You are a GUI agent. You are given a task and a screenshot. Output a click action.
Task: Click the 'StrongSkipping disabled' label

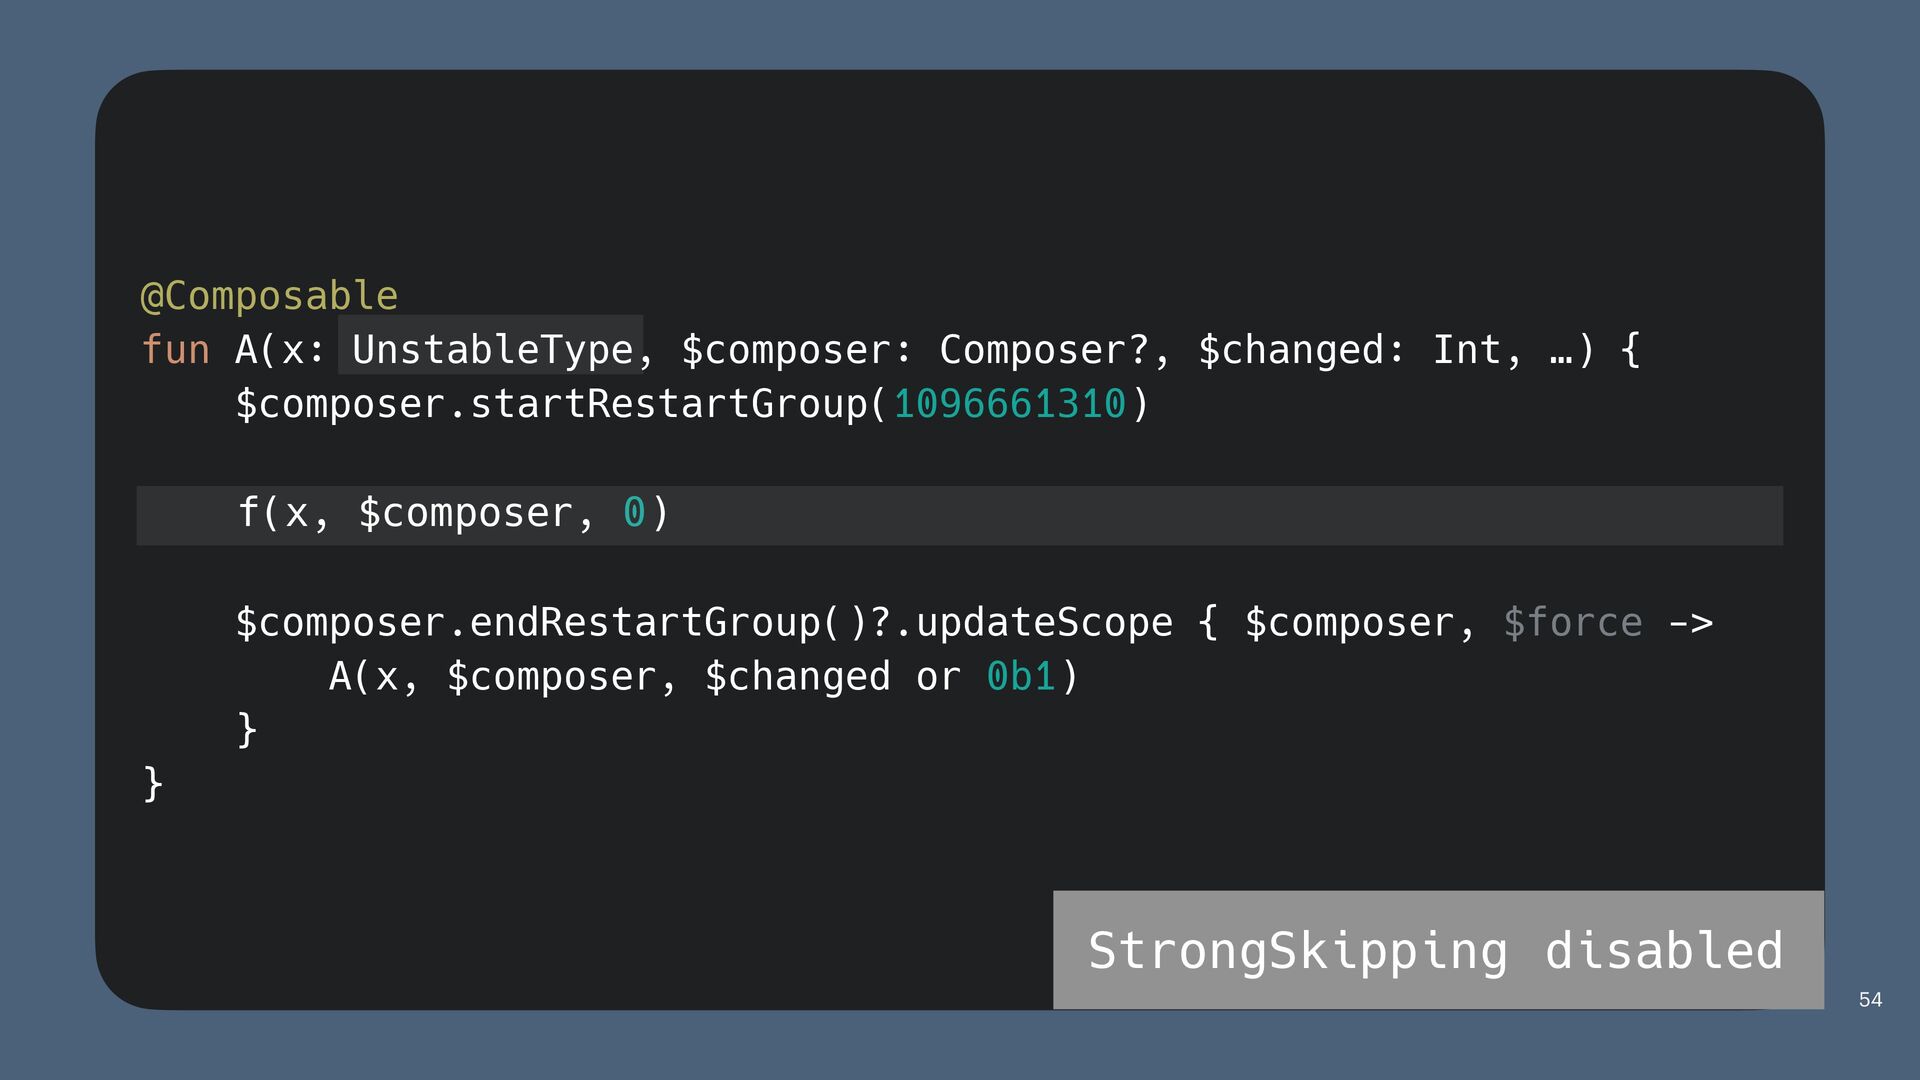(x=1436, y=950)
